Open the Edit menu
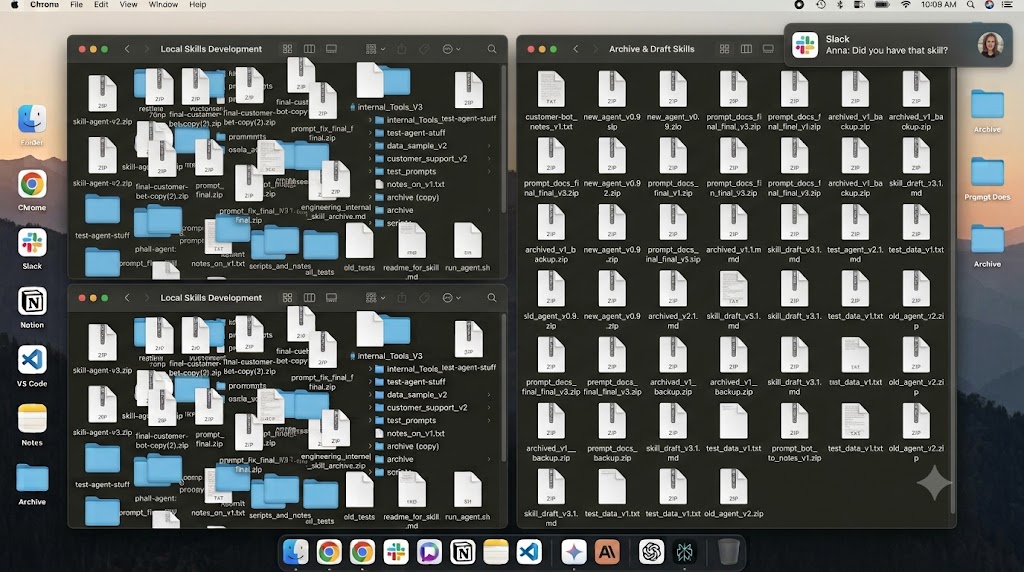 tap(101, 5)
